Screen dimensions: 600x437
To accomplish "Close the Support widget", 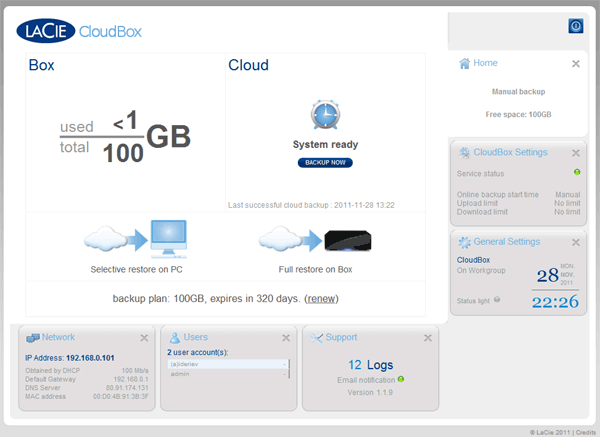I will [x=428, y=338].
